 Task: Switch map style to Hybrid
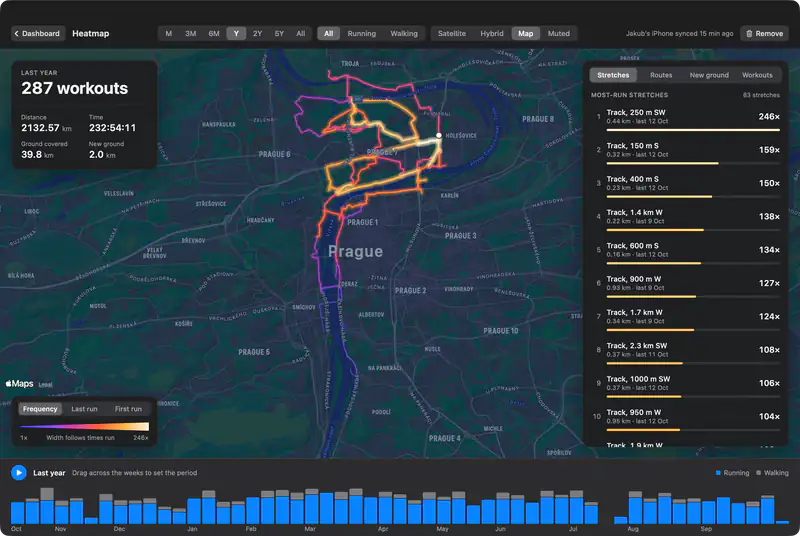tap(492, 34)
